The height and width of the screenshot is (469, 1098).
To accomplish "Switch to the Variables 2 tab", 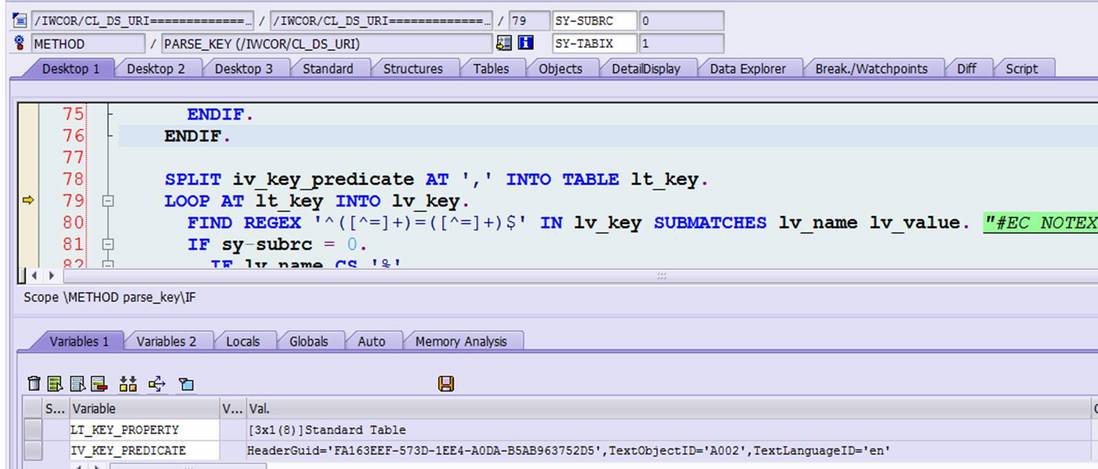I will [166, 342].
